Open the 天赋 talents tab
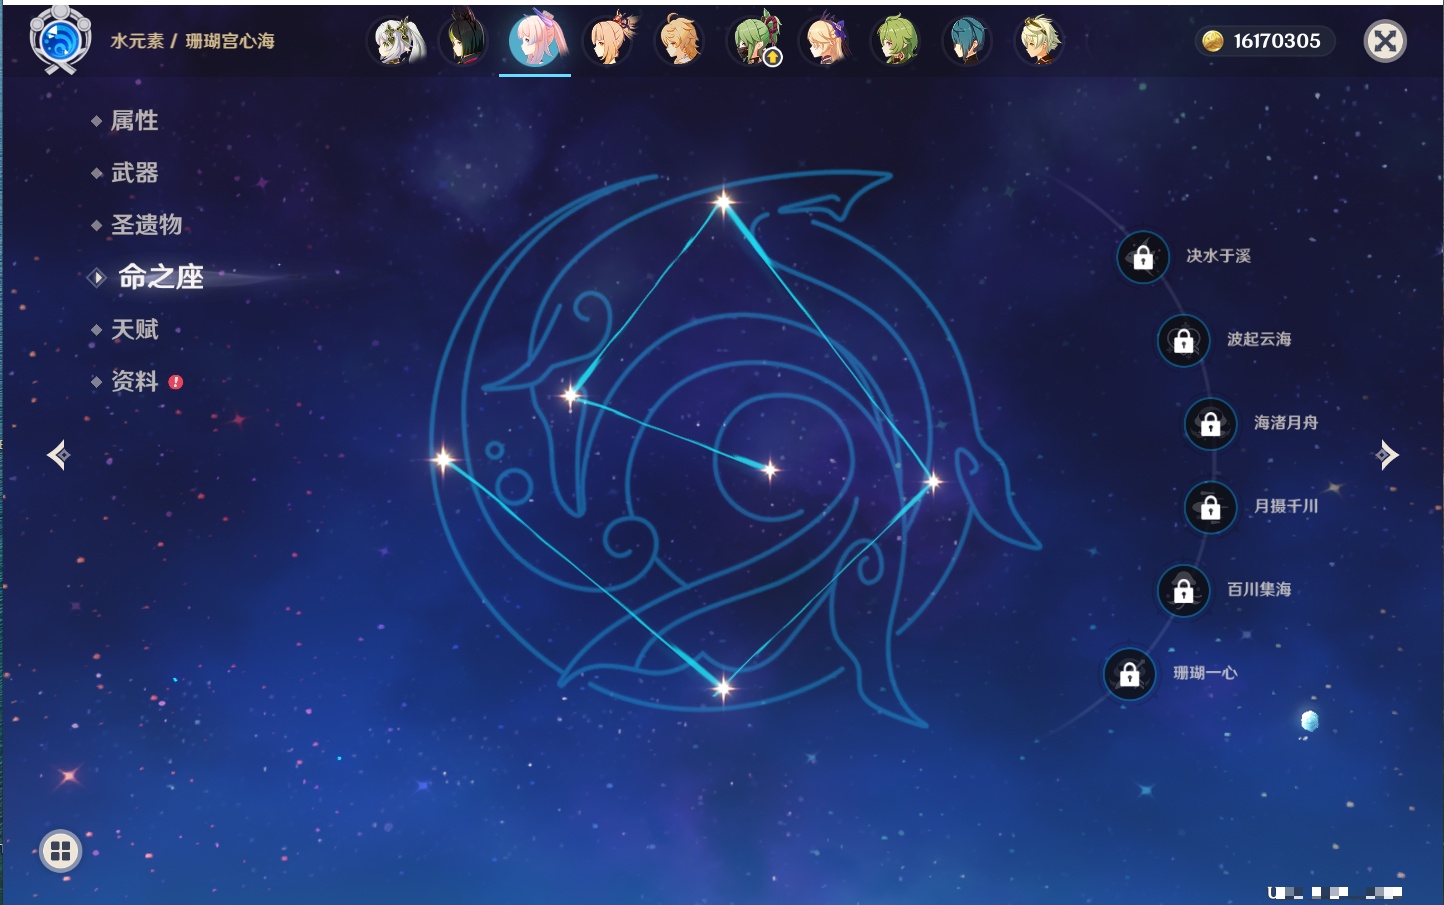Image resolution: width=1444 pixels, height=905 pixels. [134, 329]
